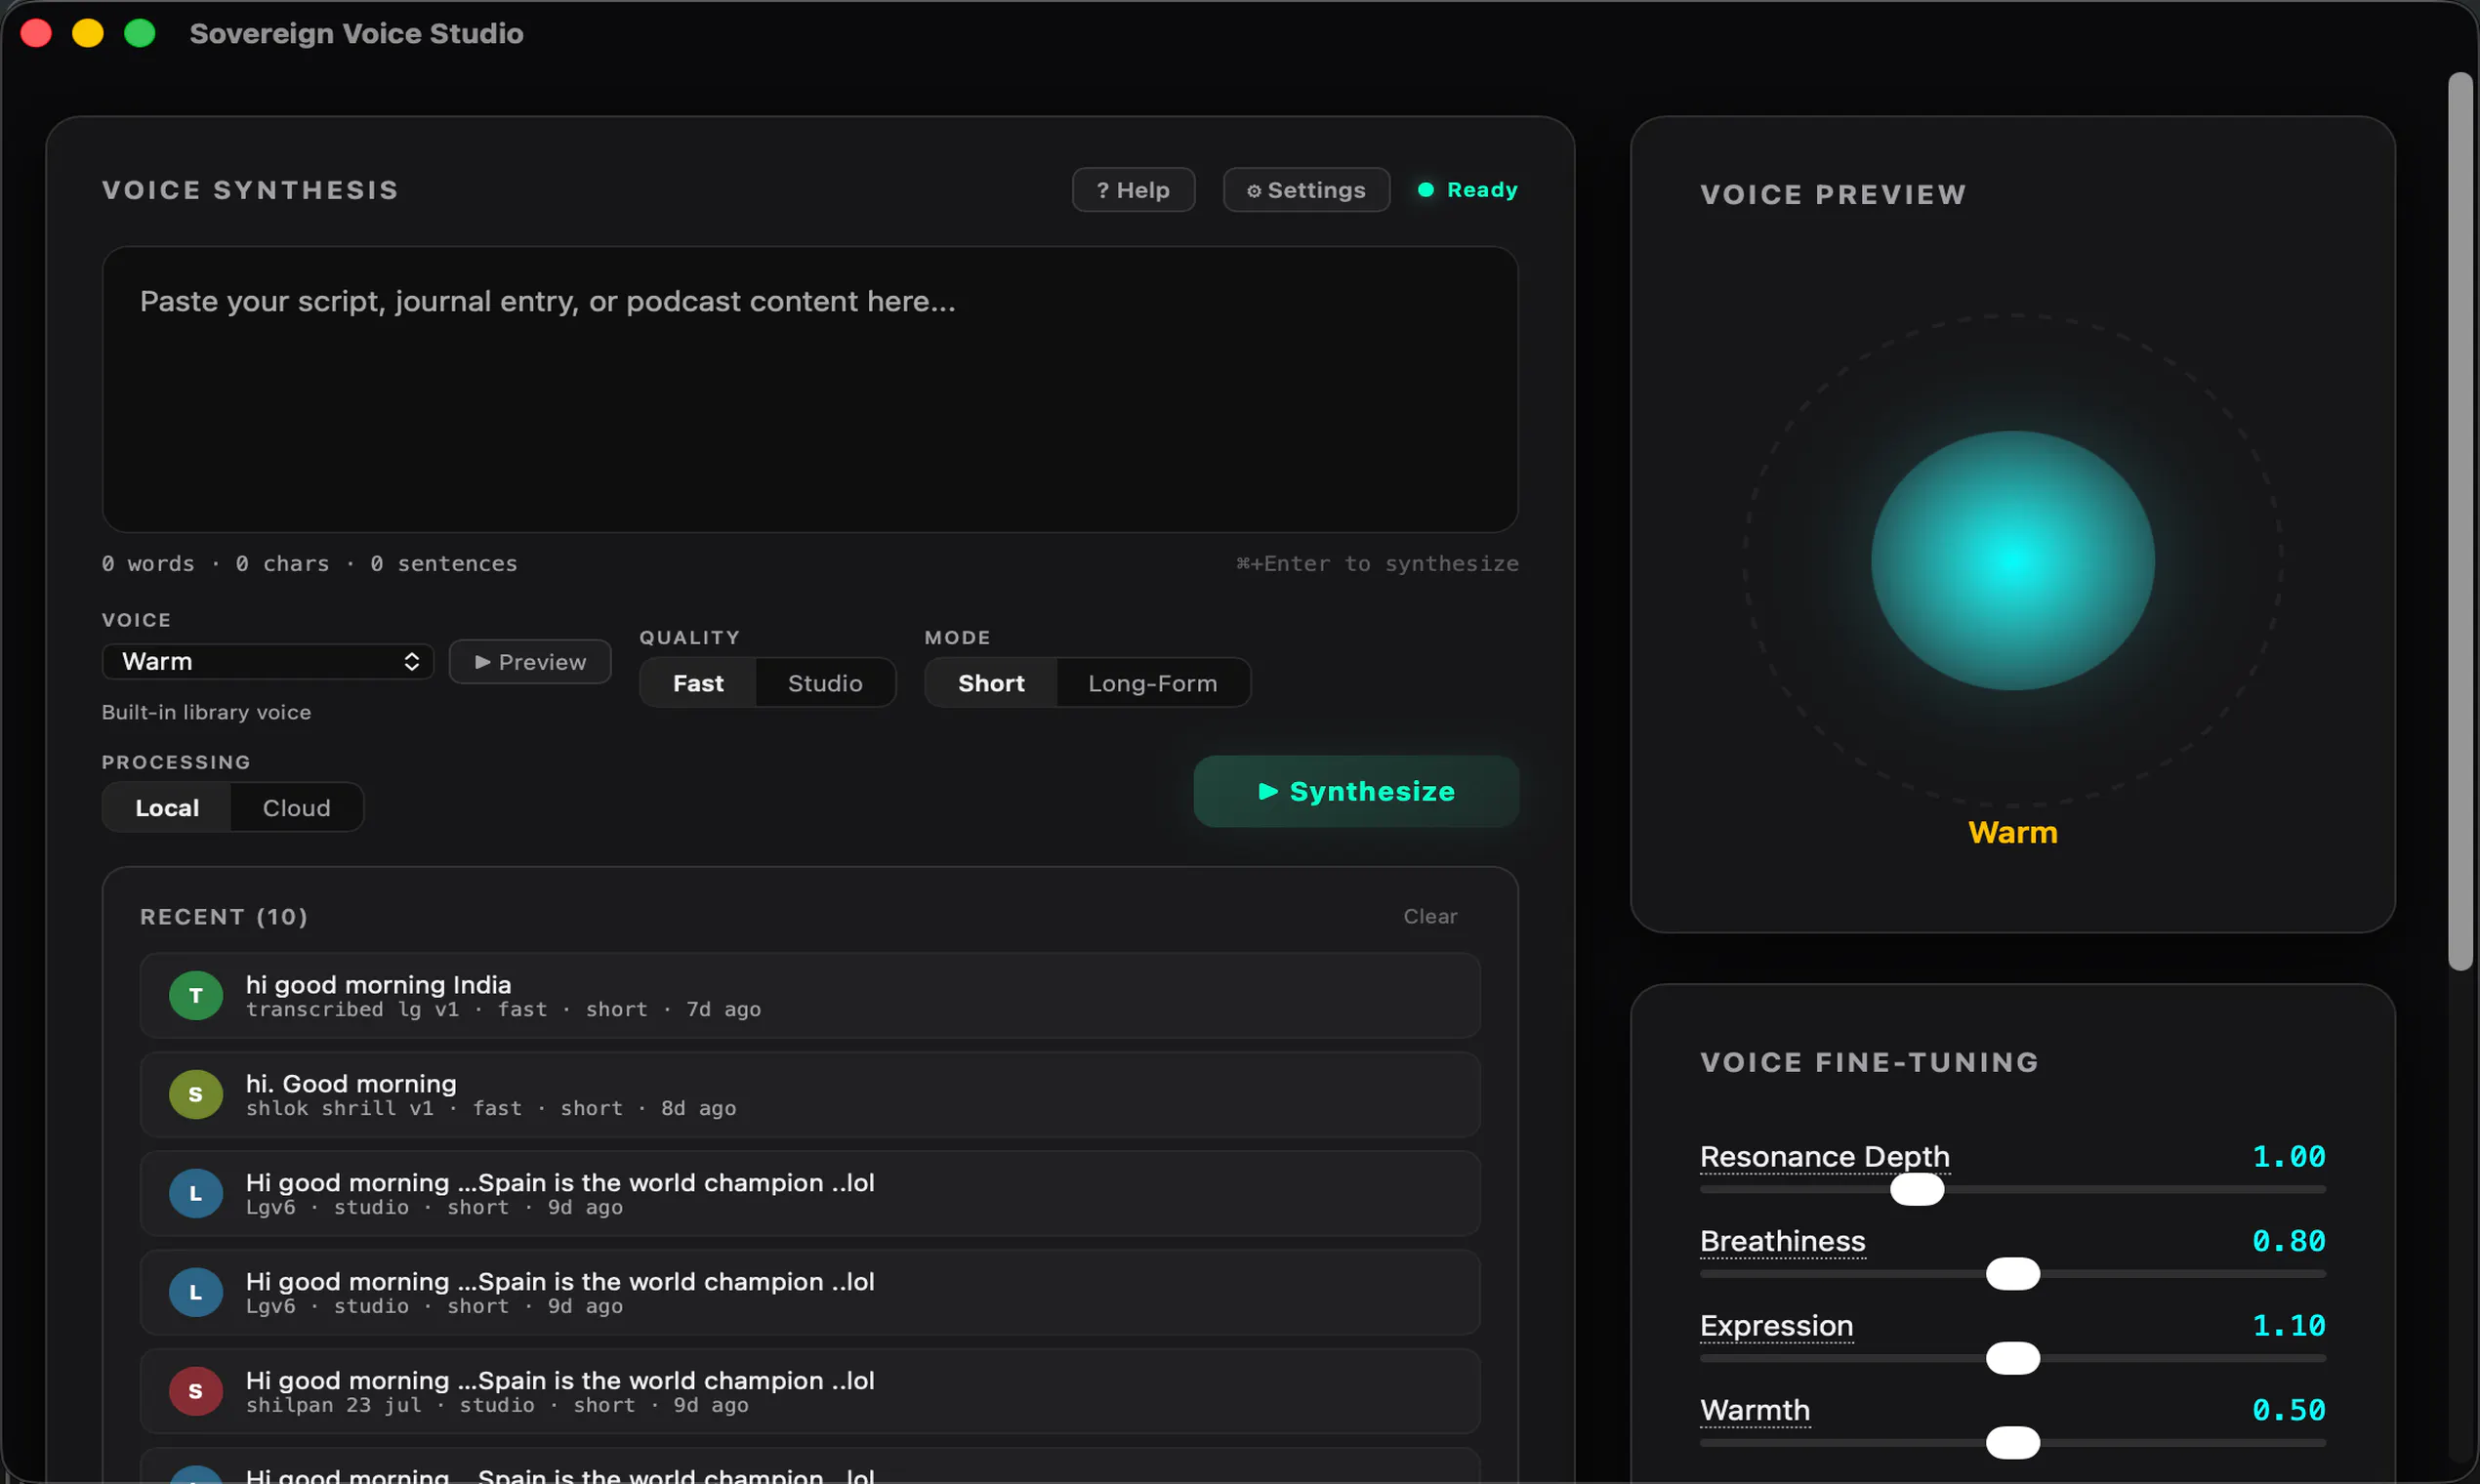
Task: Start synthesis with the Synthesize button
Action: tap(1356, 791)
